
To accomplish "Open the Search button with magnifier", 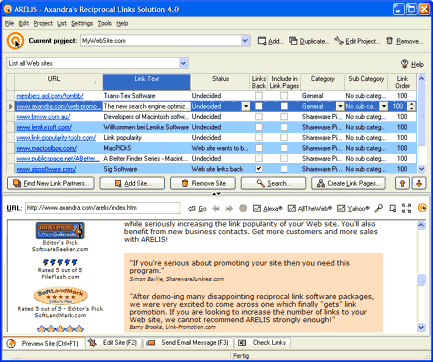I will click(273, 183).
